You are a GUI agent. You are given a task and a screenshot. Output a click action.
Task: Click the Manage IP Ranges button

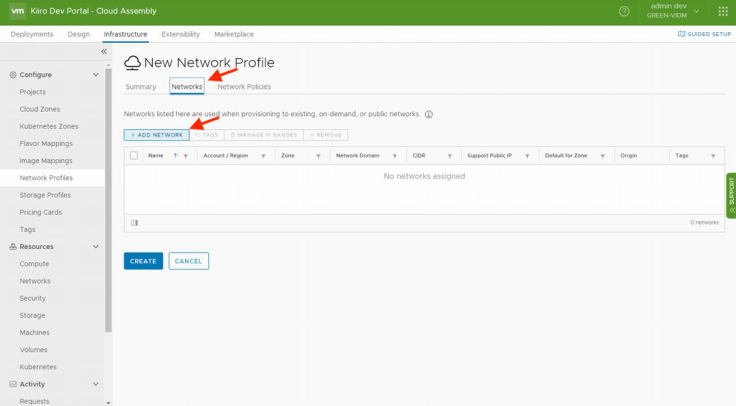(264, 135)
